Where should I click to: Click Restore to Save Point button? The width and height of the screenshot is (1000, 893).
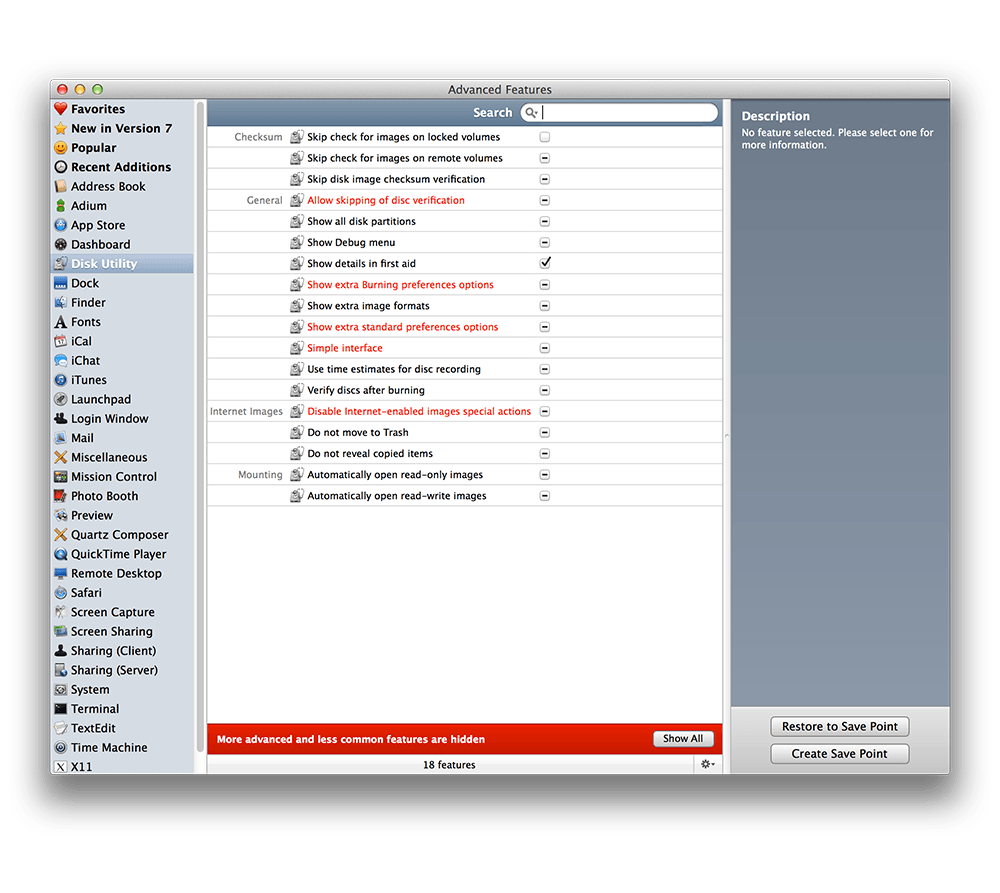pyautogui.click(x=839, y=727)
